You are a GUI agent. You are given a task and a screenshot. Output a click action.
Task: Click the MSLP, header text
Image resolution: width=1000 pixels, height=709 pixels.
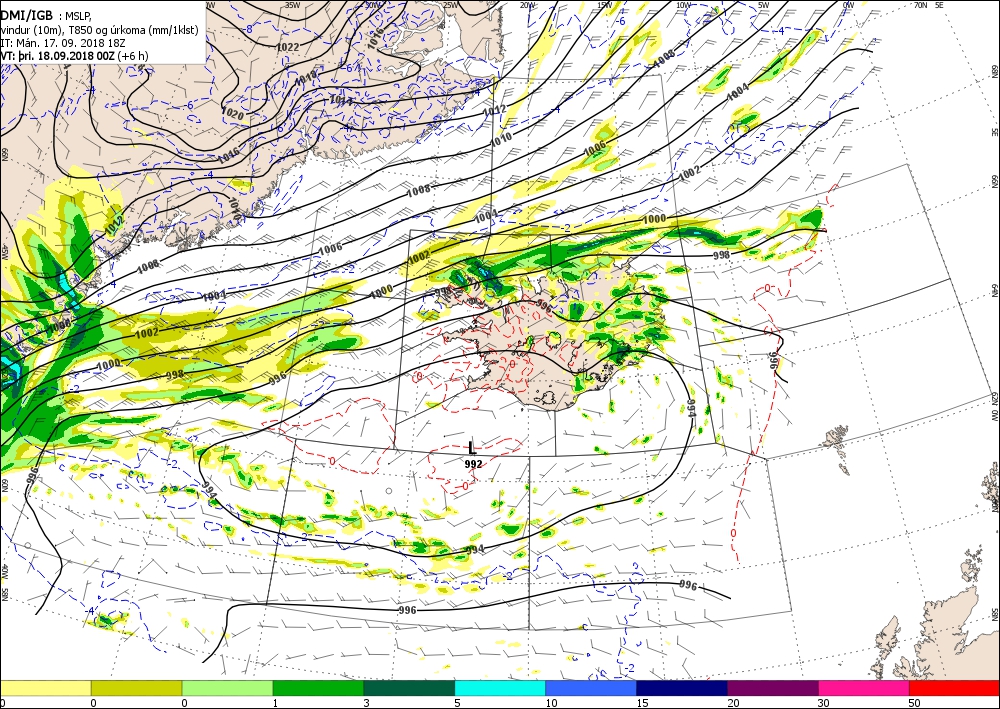tap(78, 16)
